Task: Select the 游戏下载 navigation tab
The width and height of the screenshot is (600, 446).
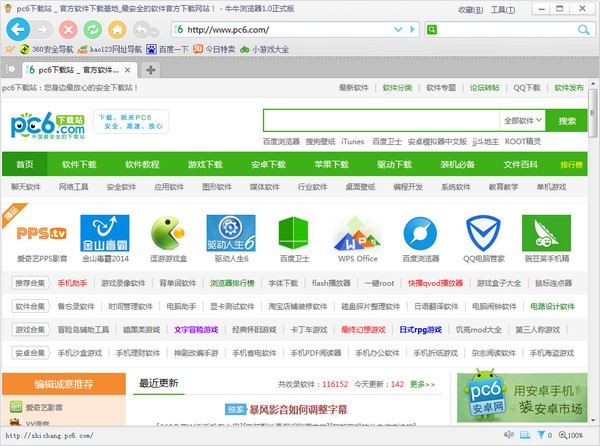Action: (205, 164)
